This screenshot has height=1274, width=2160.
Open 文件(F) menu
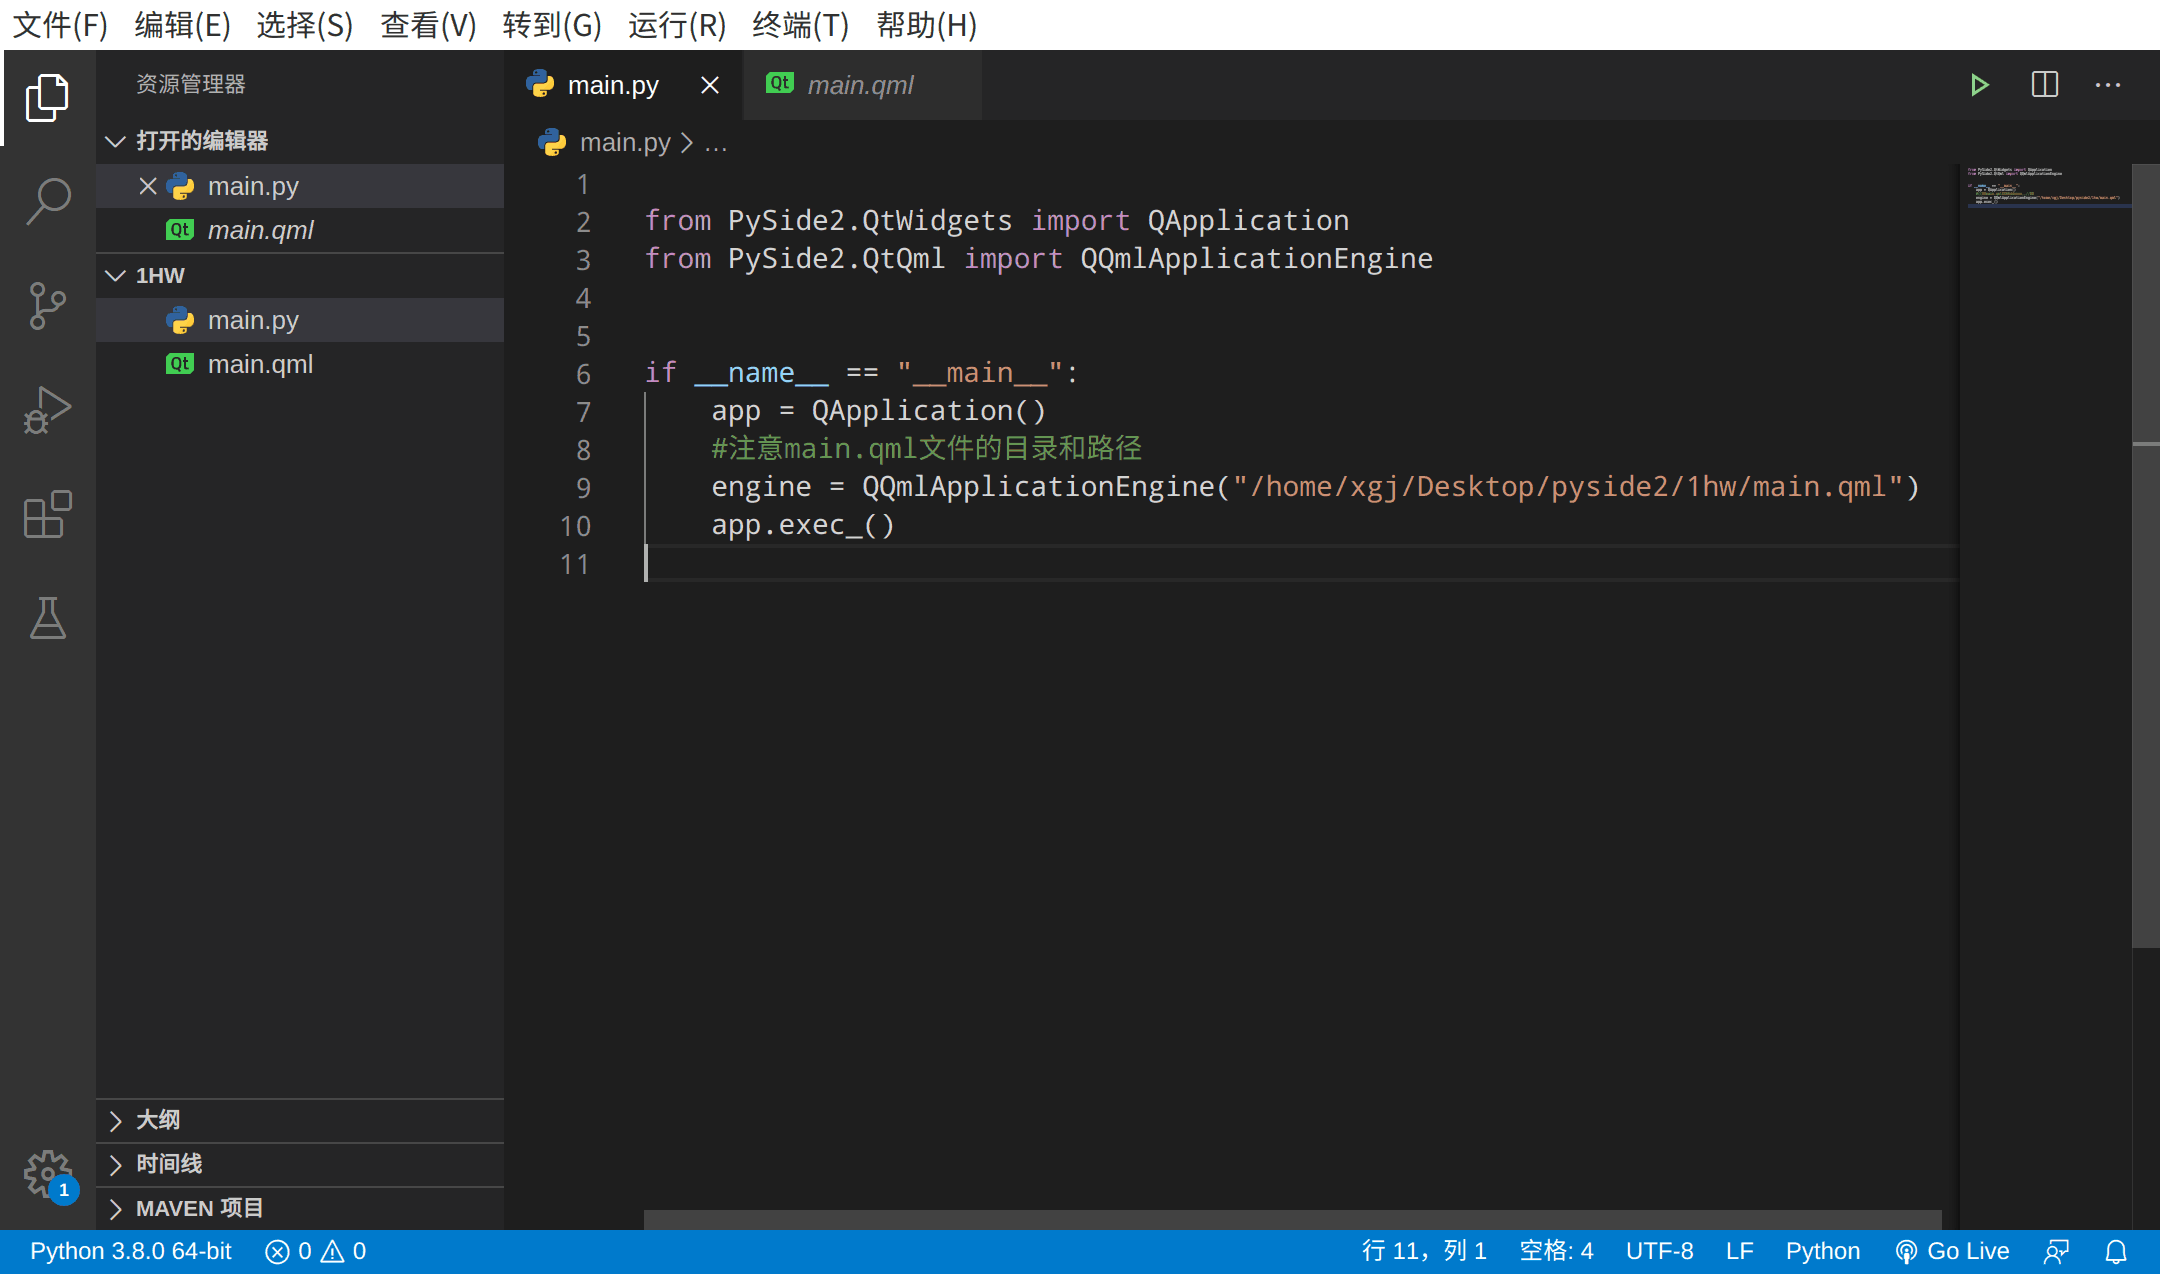point(60,25)
